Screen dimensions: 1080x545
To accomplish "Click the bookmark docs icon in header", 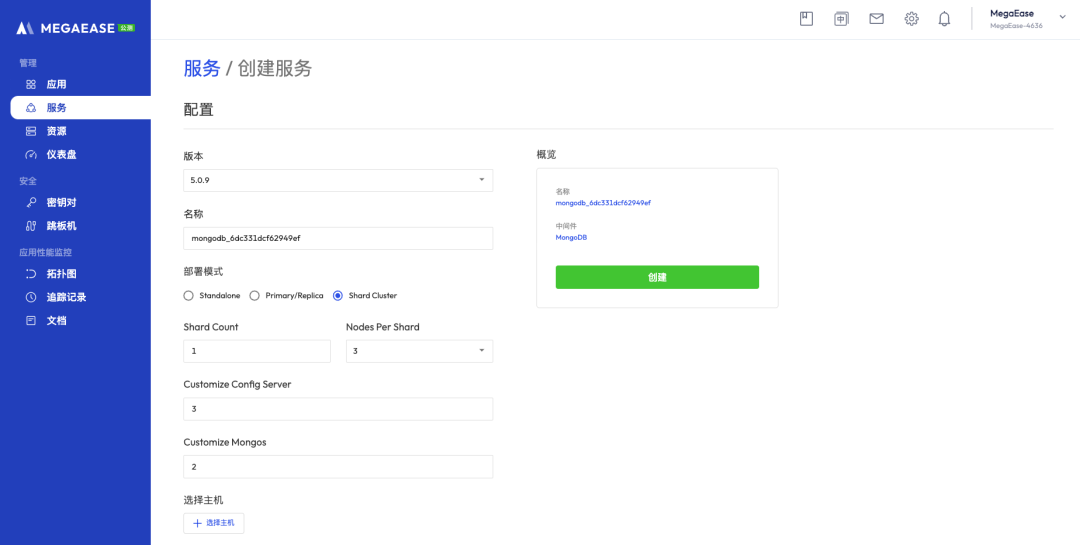I will click(x=806, y=19).
